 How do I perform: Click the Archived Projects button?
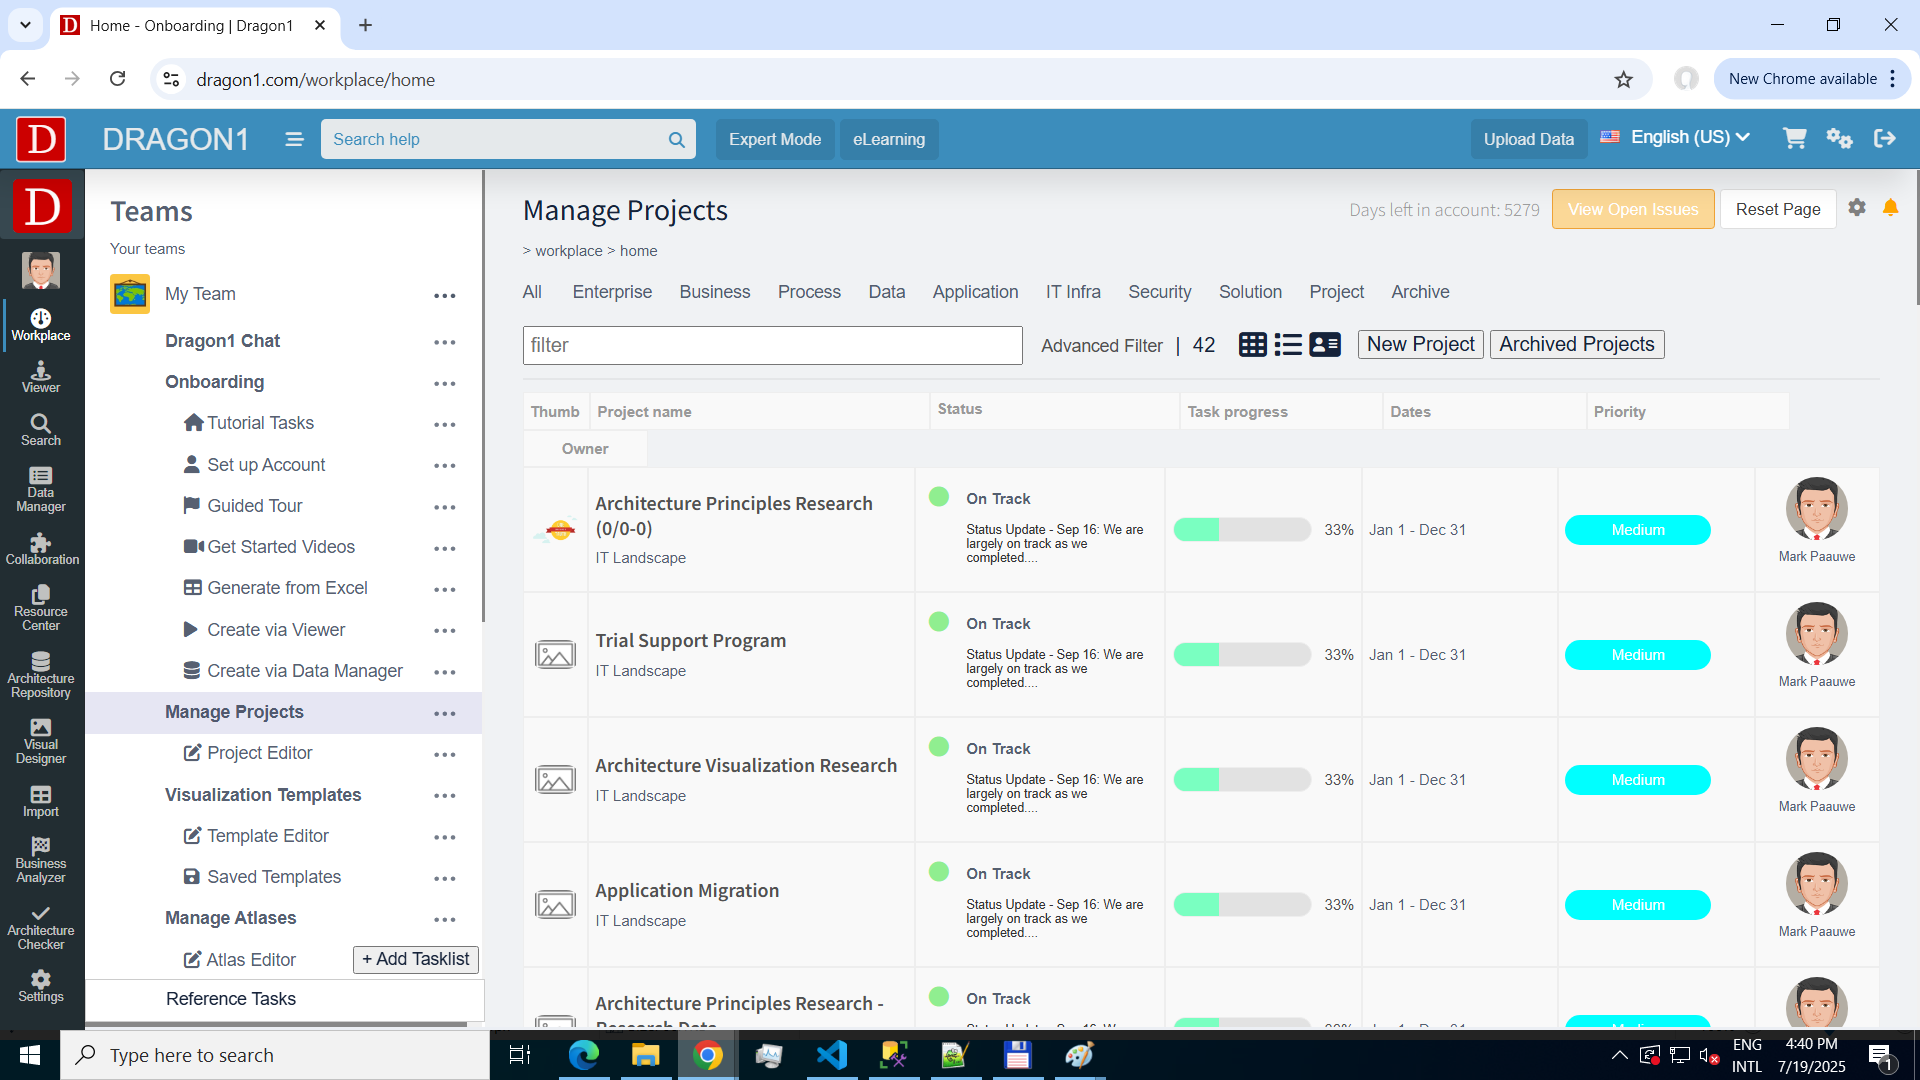click(1577, 344)
